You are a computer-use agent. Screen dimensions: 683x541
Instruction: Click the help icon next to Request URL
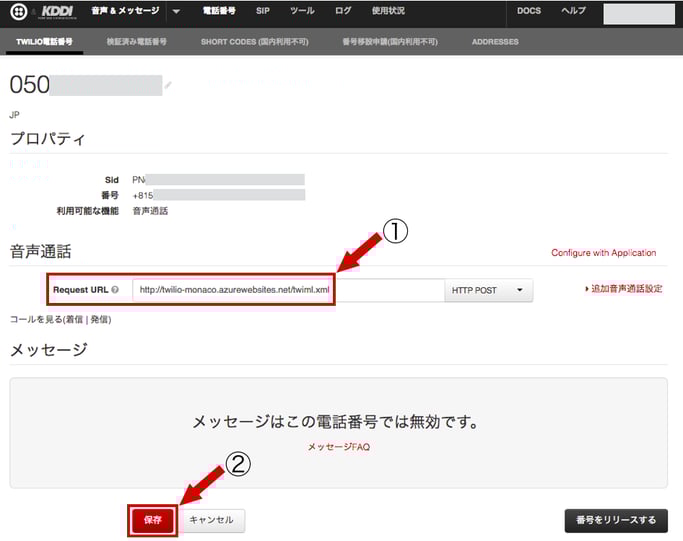click(x=115, y=289)
